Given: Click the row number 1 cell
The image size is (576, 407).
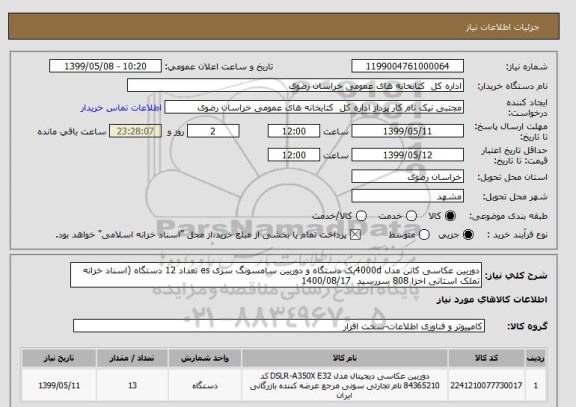Looking at the screenshot, I should coord(536,386).
